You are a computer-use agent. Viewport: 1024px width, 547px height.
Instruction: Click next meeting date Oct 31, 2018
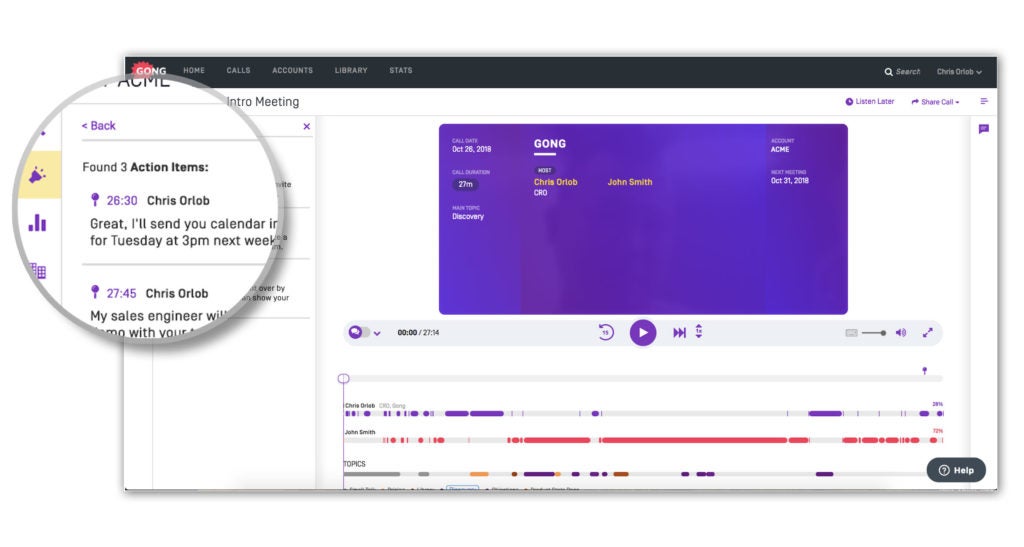coord(790,181)
